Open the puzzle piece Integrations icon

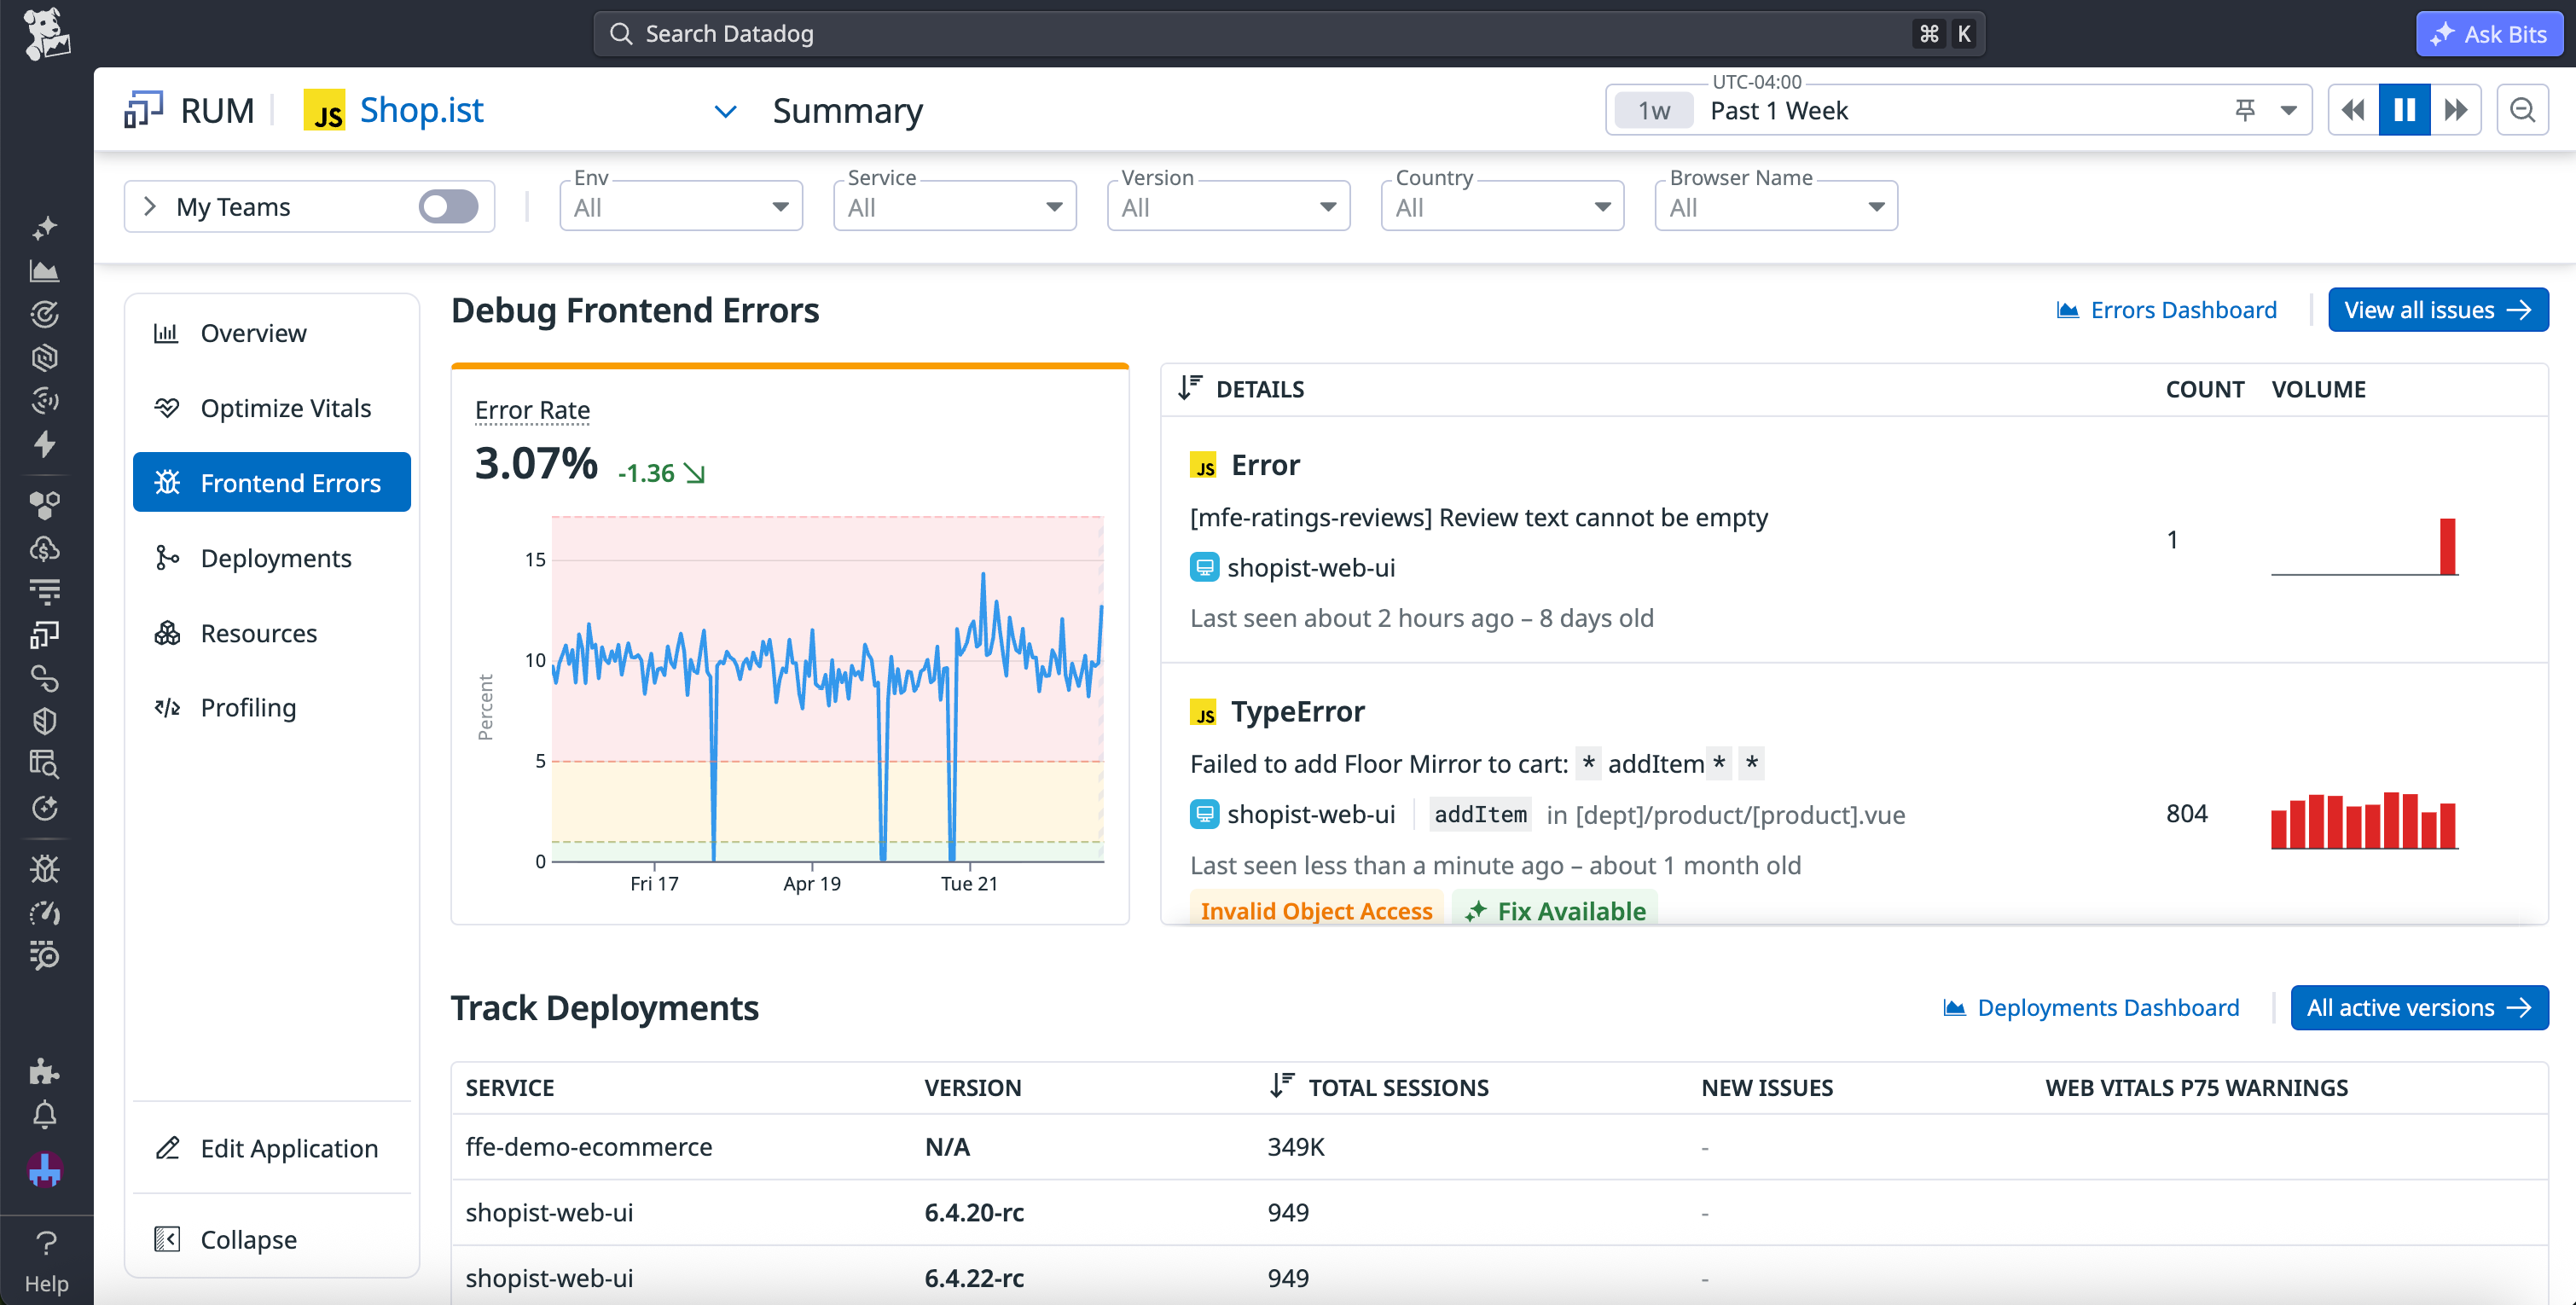(45, 1071)
